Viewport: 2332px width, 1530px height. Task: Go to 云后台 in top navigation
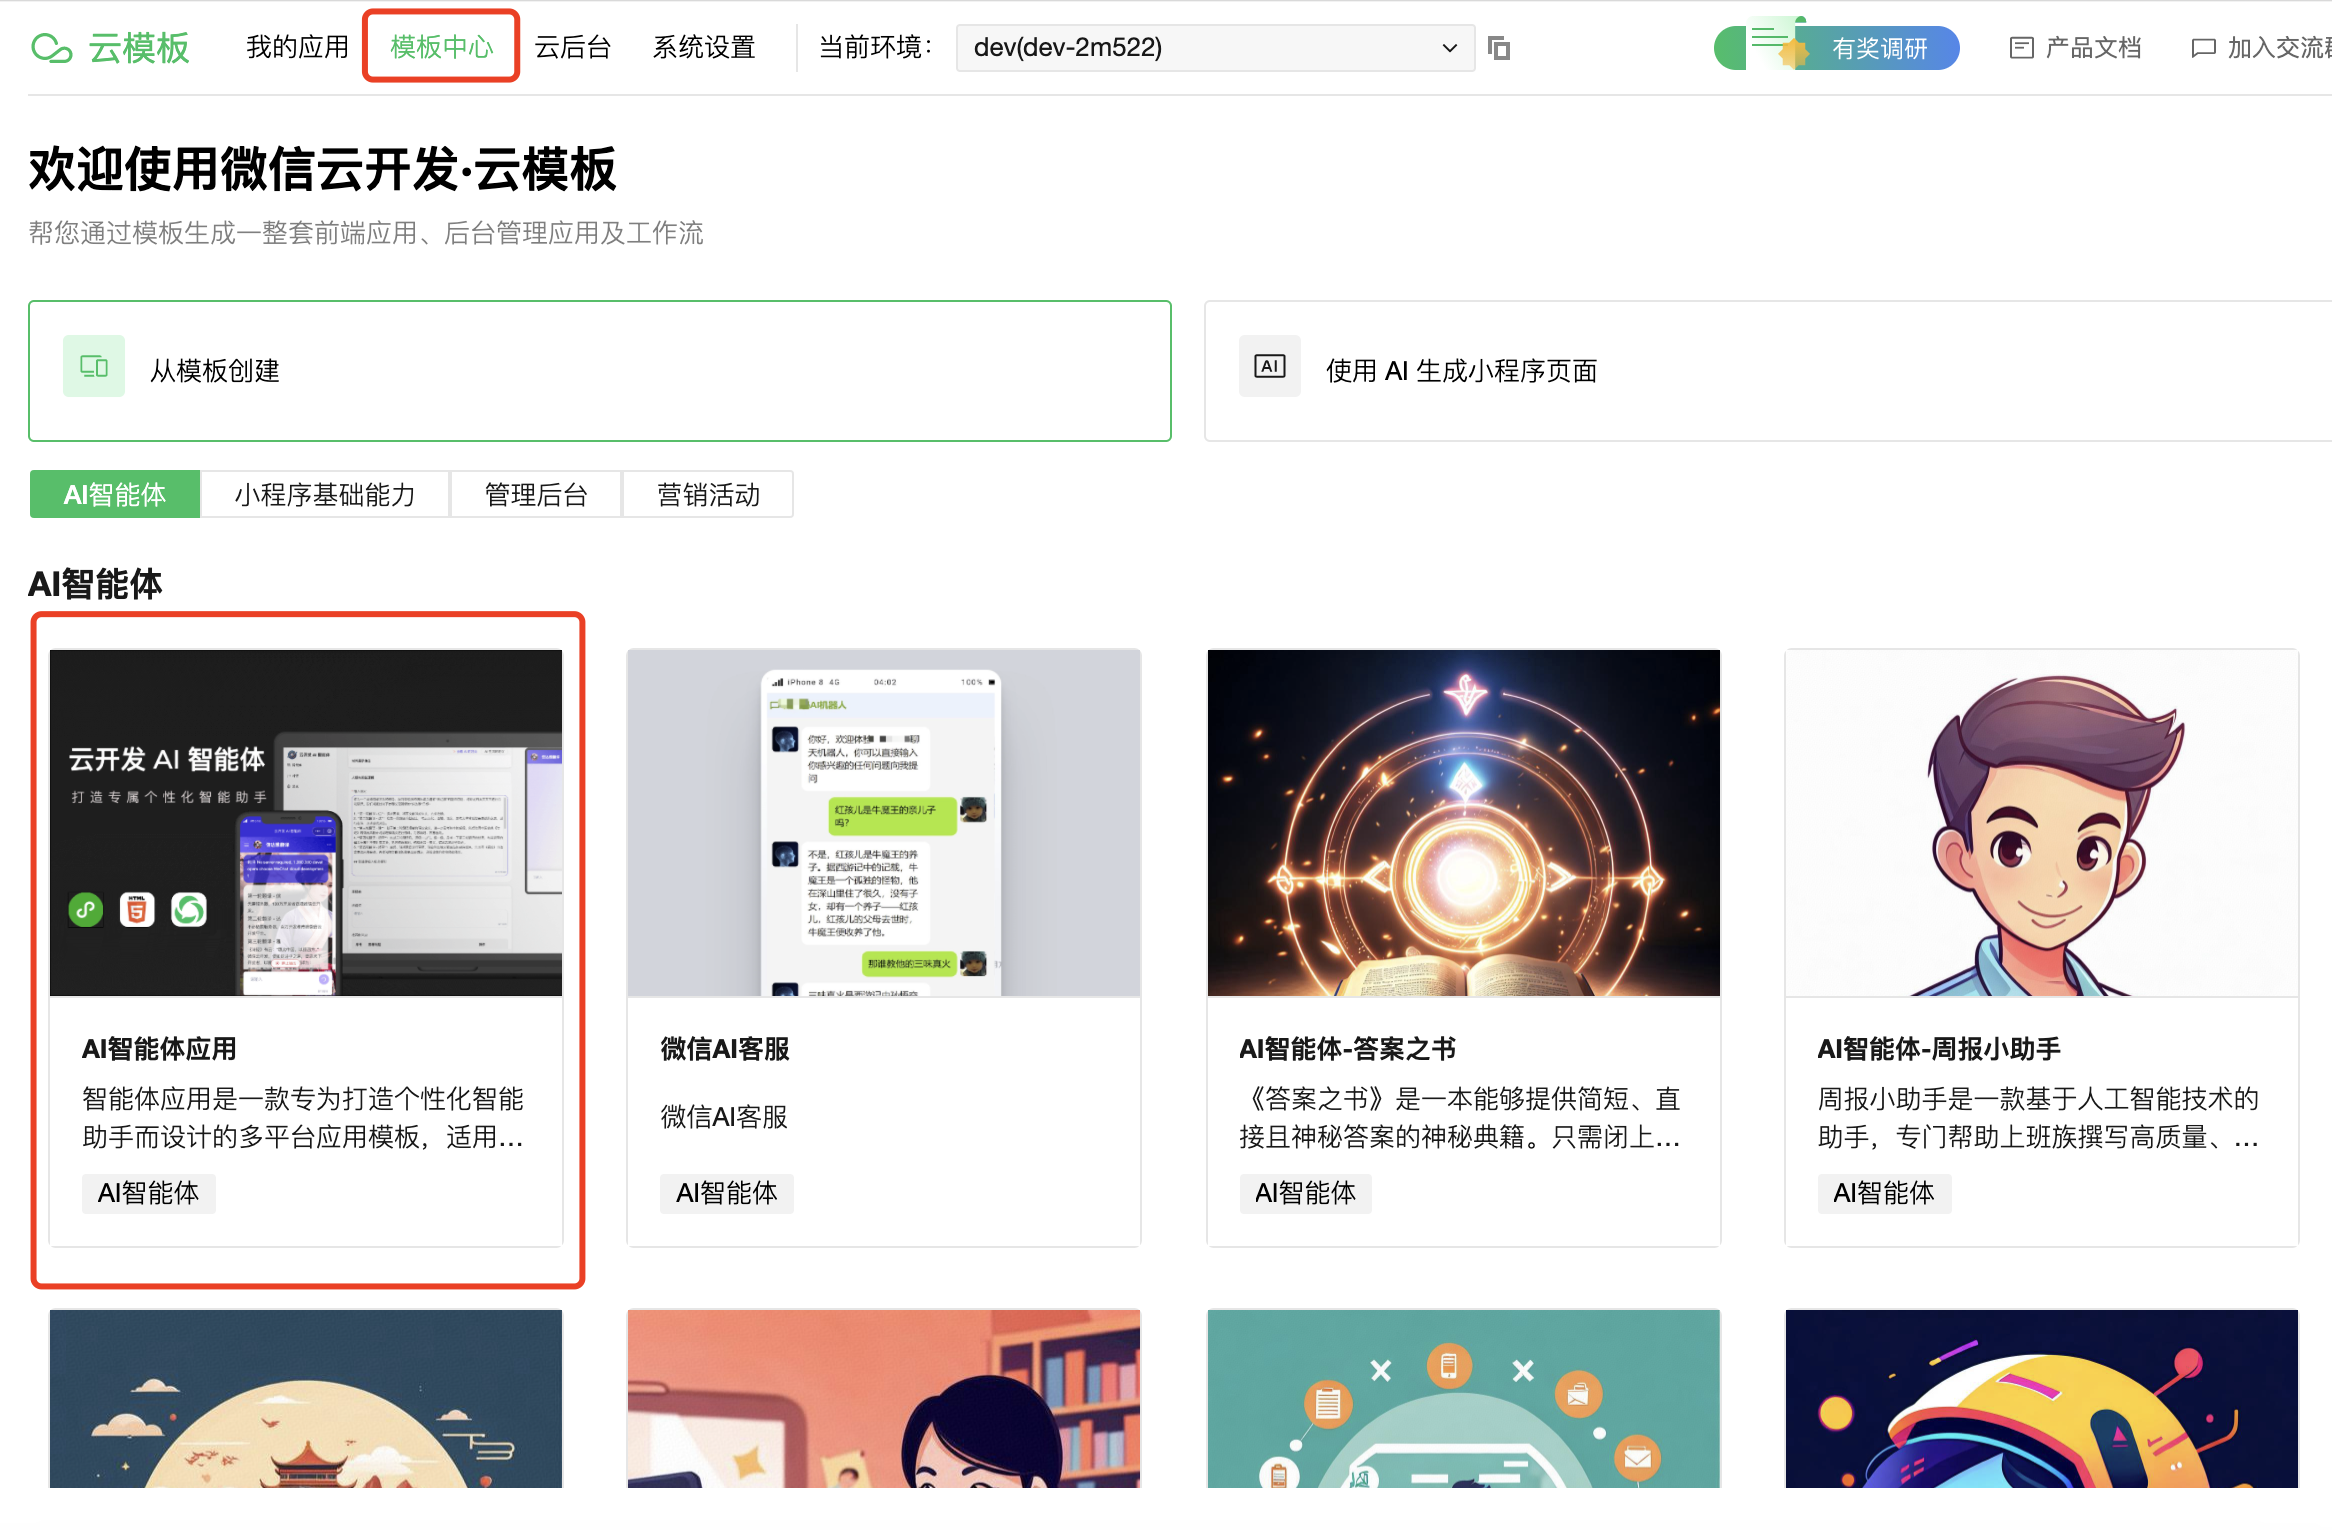pyautogui.click(x=572, y=48)
